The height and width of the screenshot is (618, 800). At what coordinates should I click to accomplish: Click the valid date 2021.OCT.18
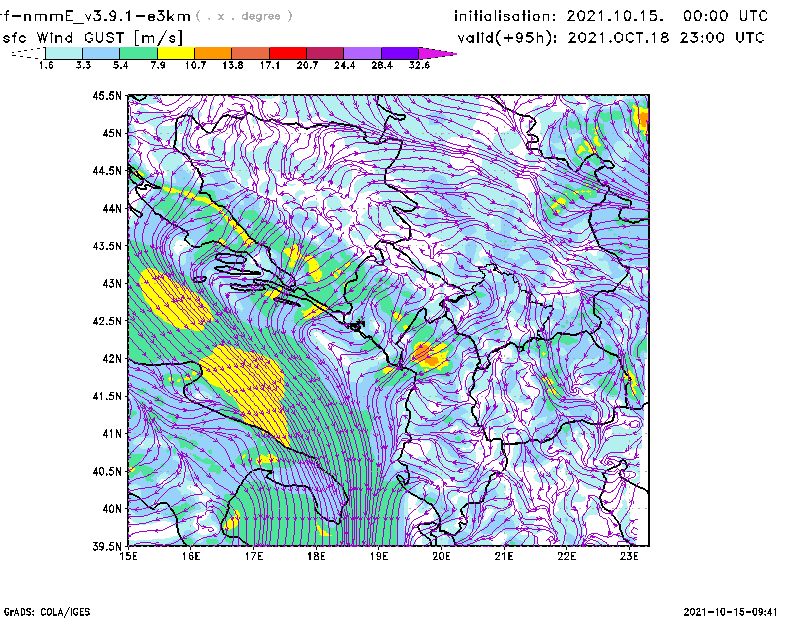[x=618, y=37]
